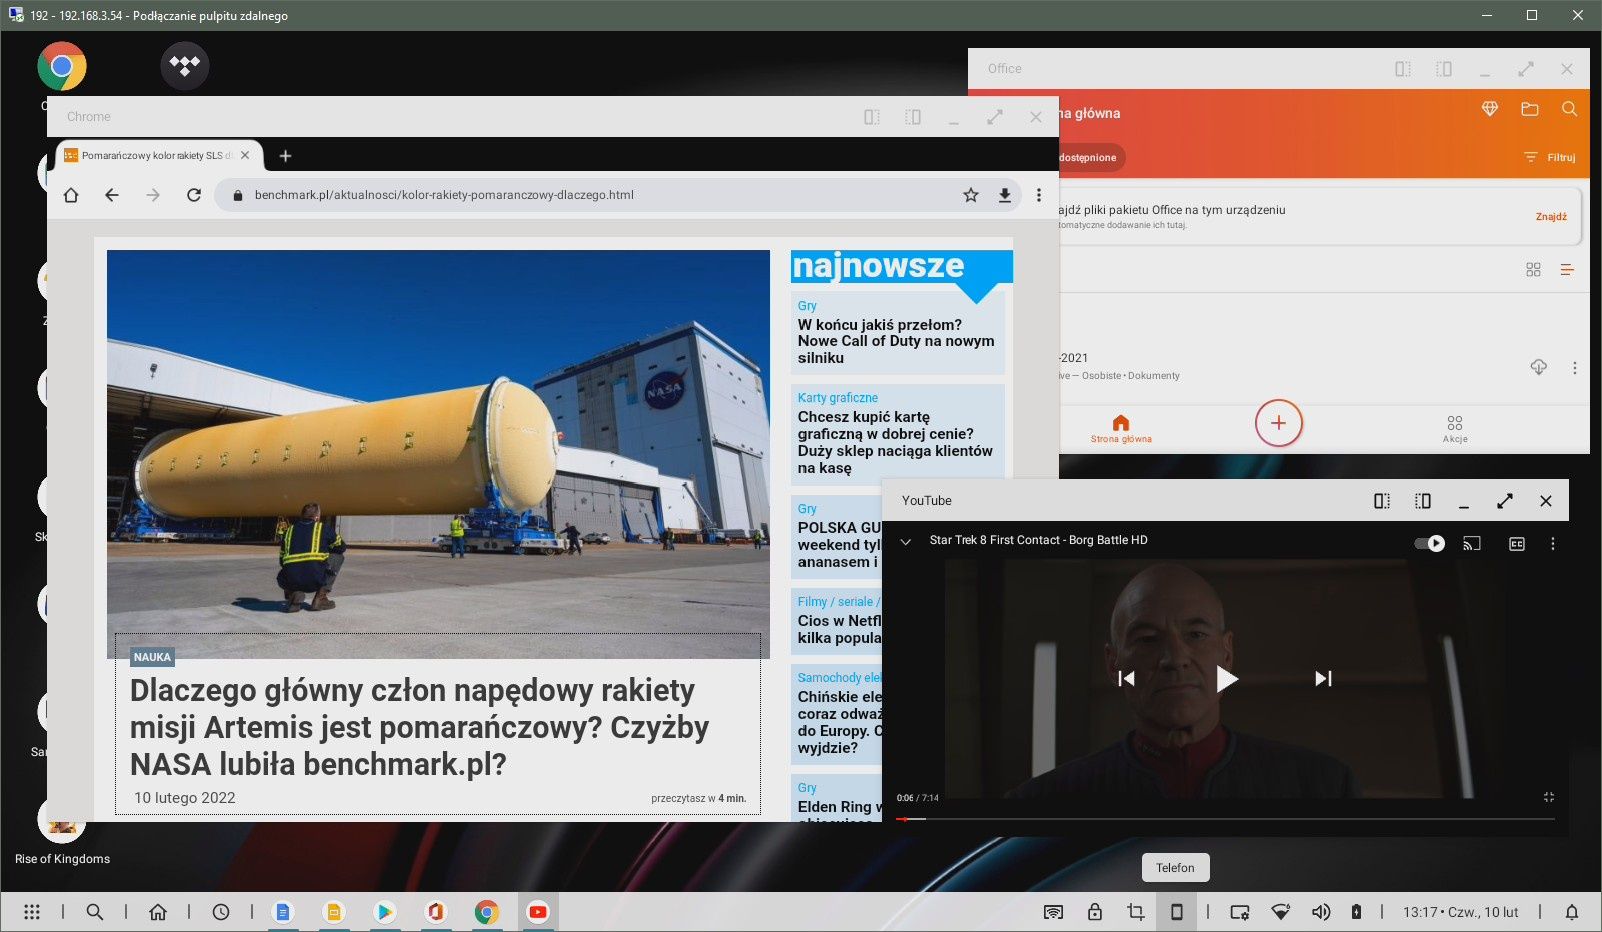Viewport: 1602px width, 932px height.
Task: Close the Pomarańczowy kolor rakiety tab
Action: 245,156
